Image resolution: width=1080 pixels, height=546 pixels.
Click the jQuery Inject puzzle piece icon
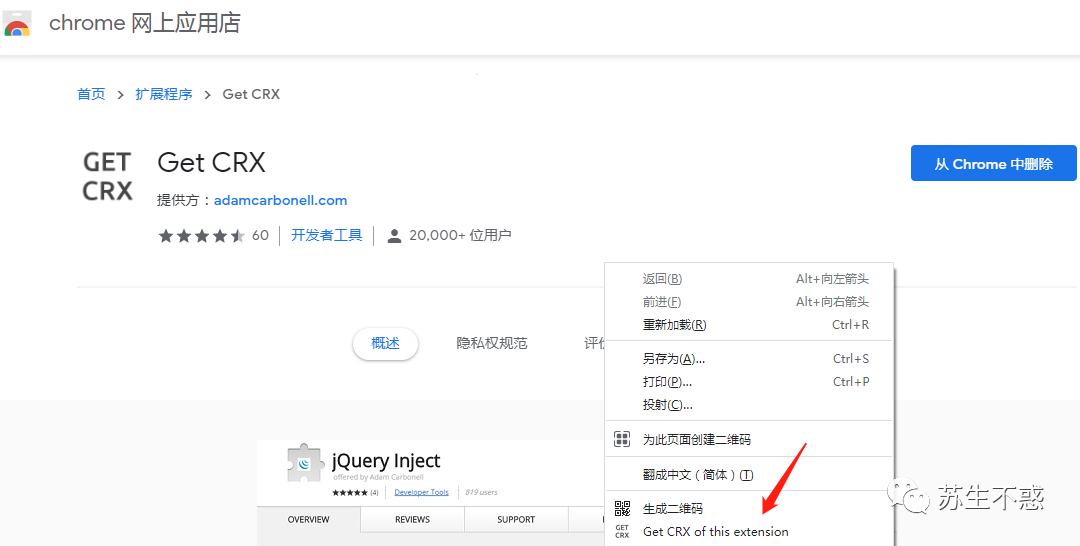coord(305,463)
